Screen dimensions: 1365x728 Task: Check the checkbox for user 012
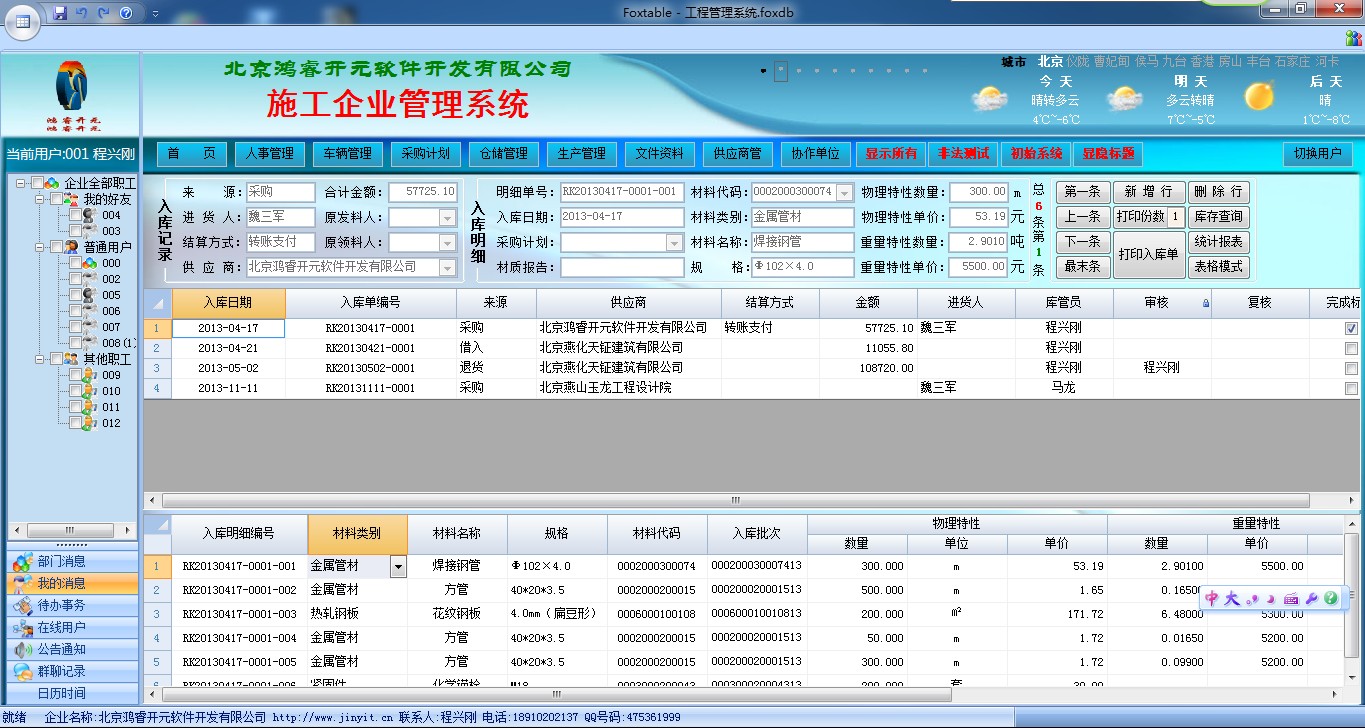75,423
